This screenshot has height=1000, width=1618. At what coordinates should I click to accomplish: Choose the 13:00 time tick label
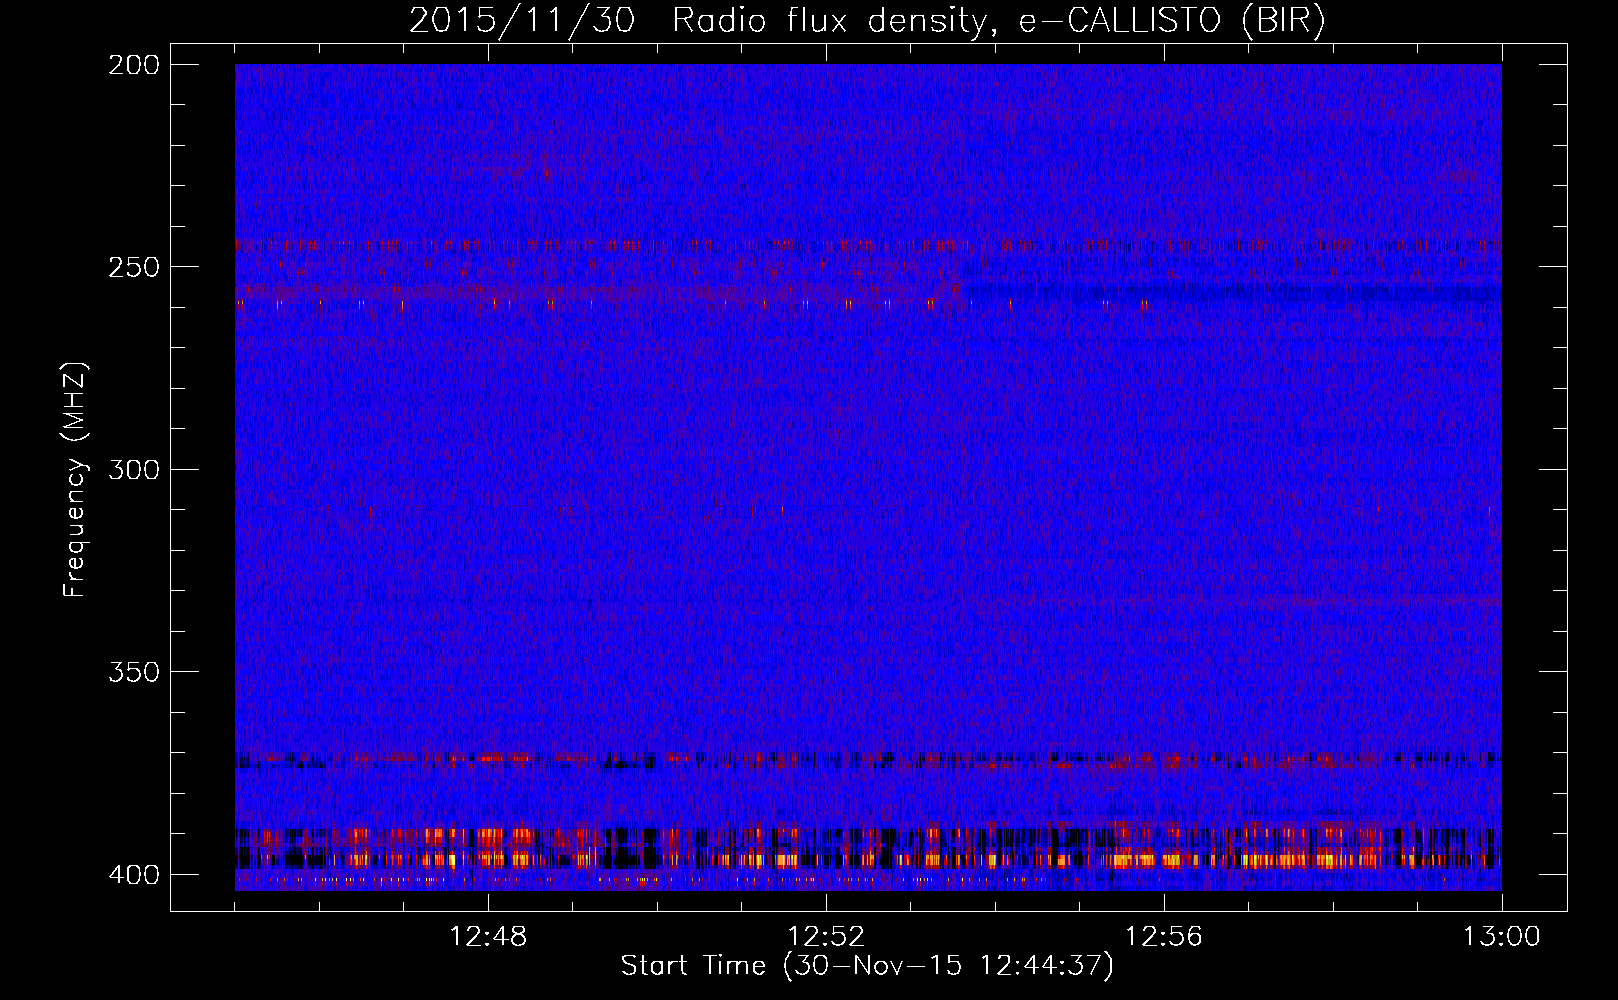[x=1502, y=937]
